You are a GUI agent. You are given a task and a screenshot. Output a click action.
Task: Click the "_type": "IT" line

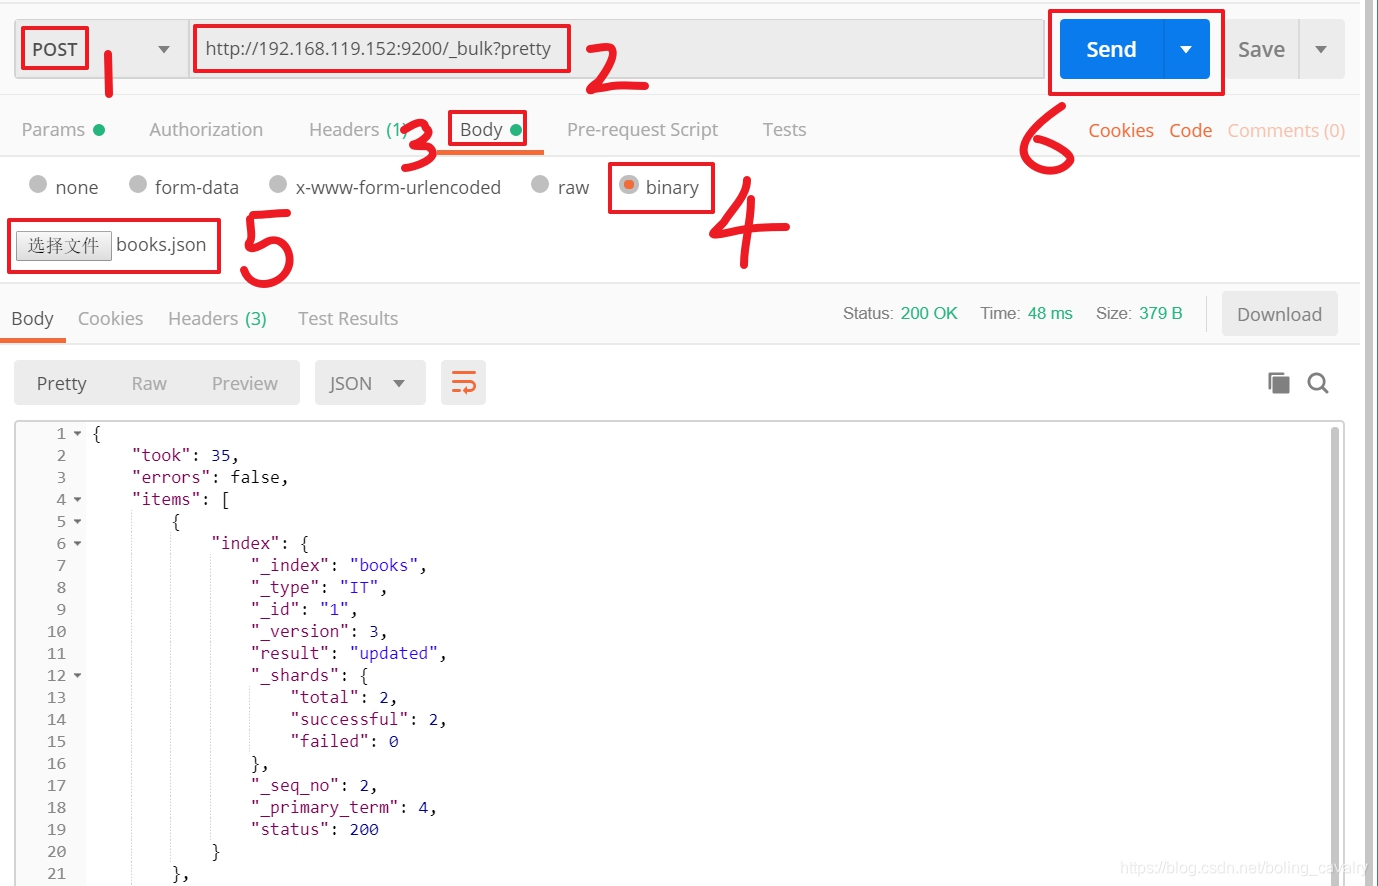pos(319,588)
